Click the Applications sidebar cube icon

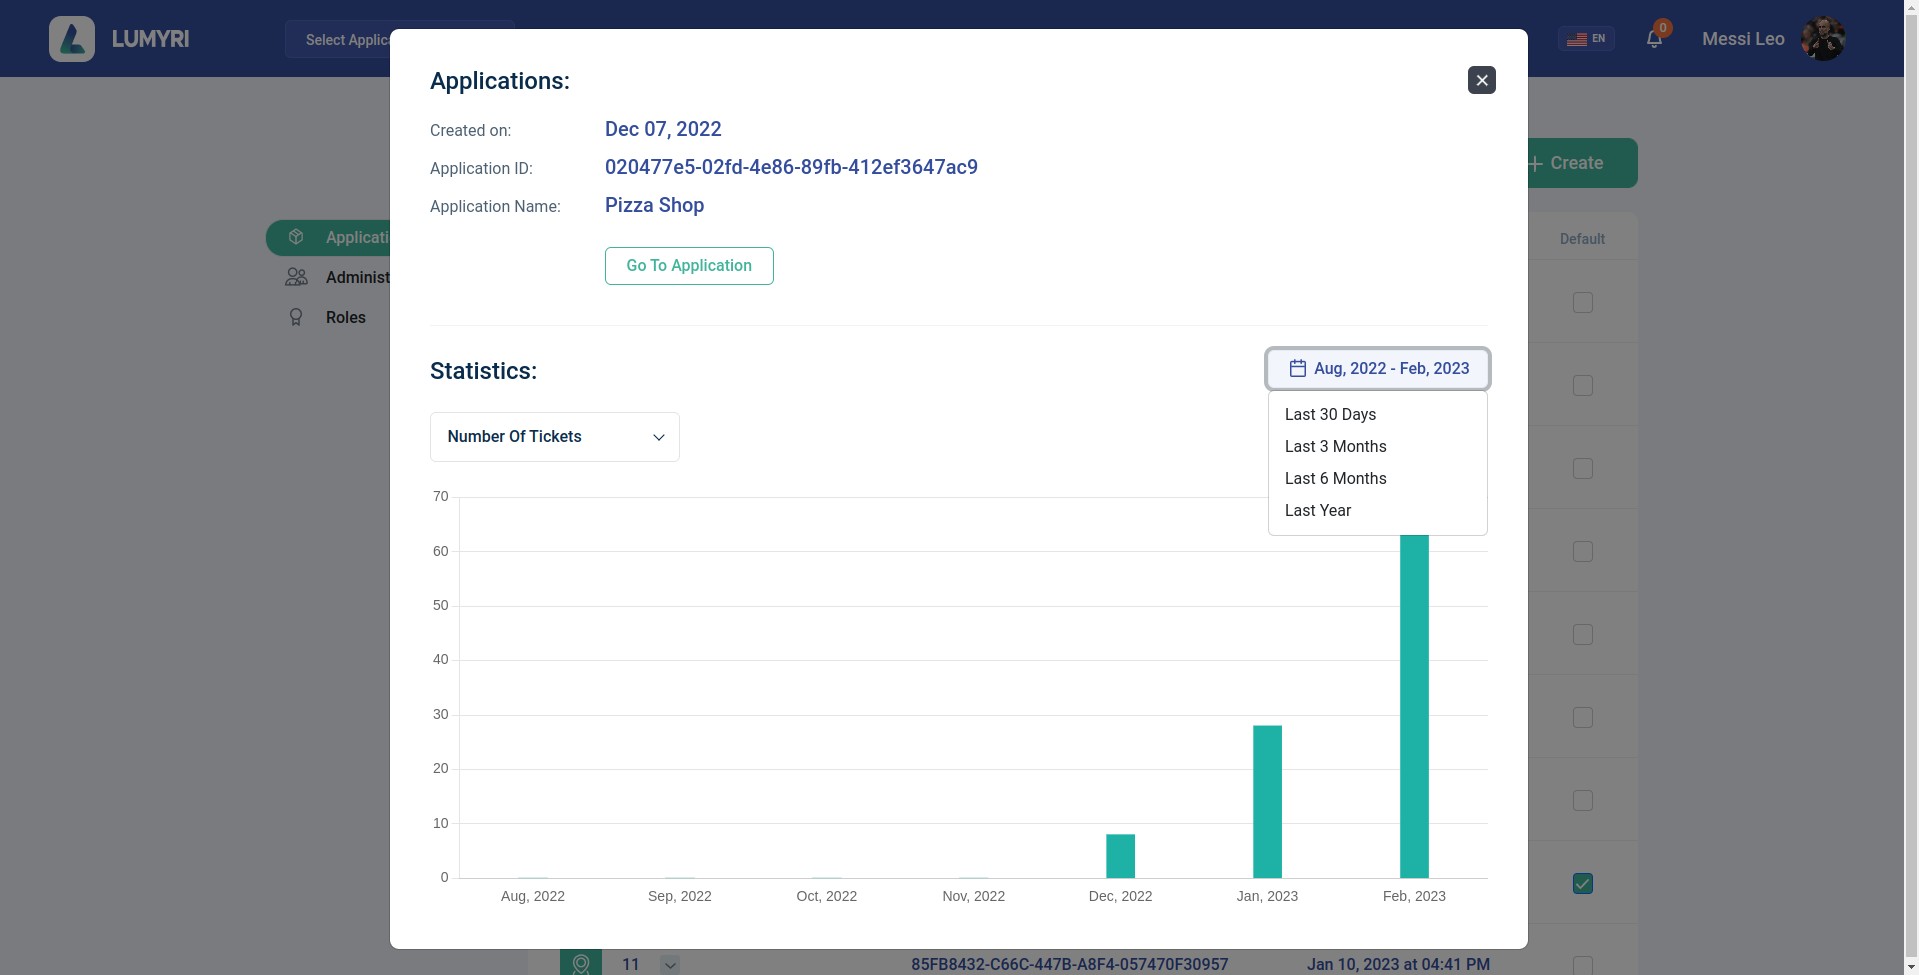coord(296,238)
